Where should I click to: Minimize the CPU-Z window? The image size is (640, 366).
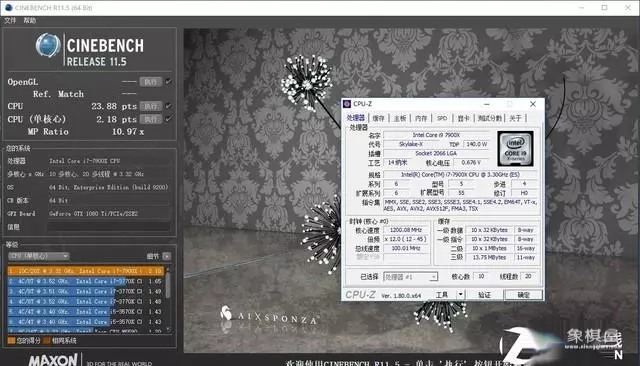[487, 104]
